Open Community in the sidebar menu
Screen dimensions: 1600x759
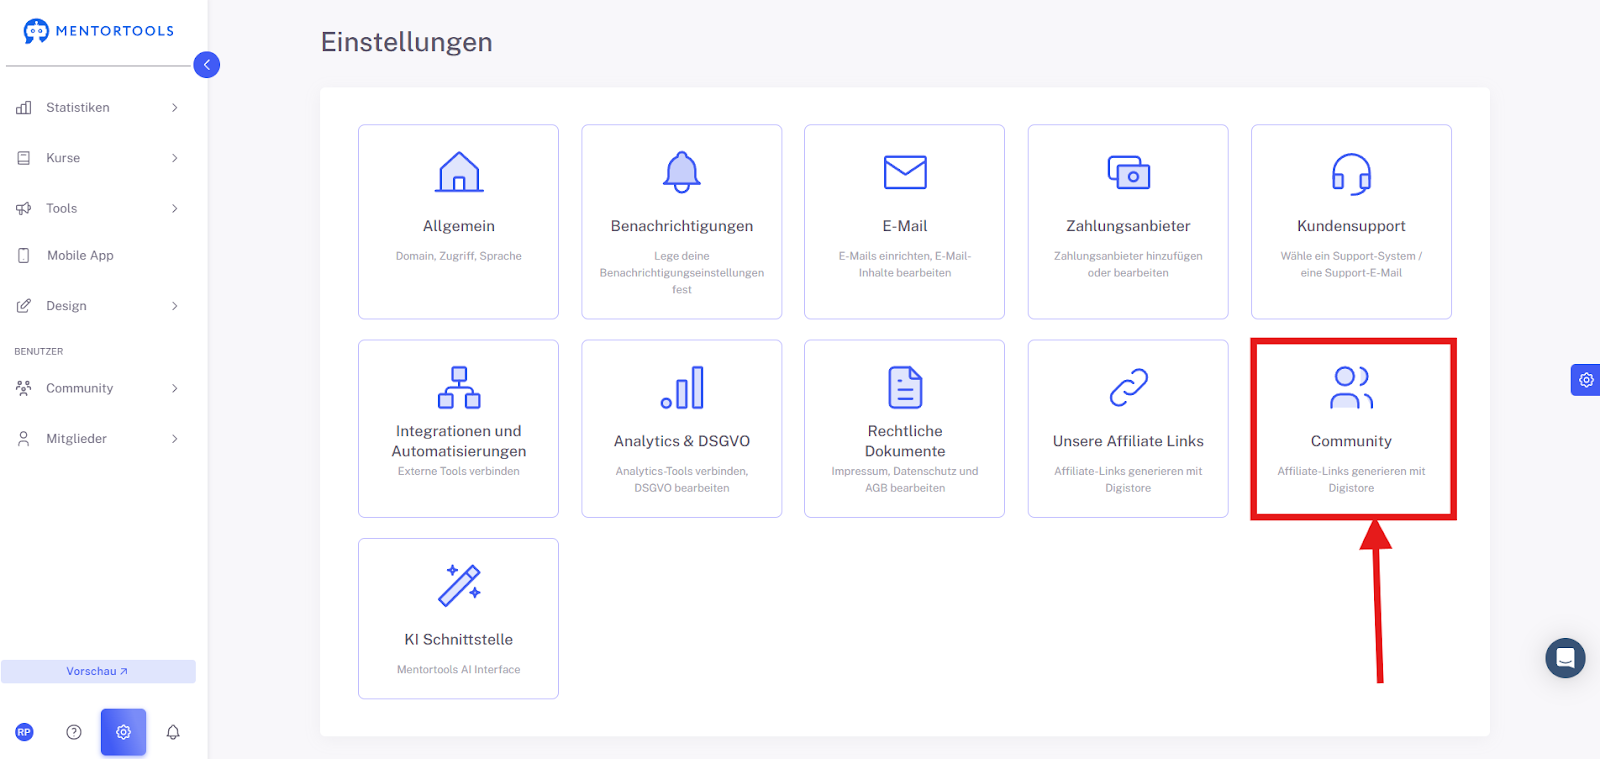pos(79,388)
